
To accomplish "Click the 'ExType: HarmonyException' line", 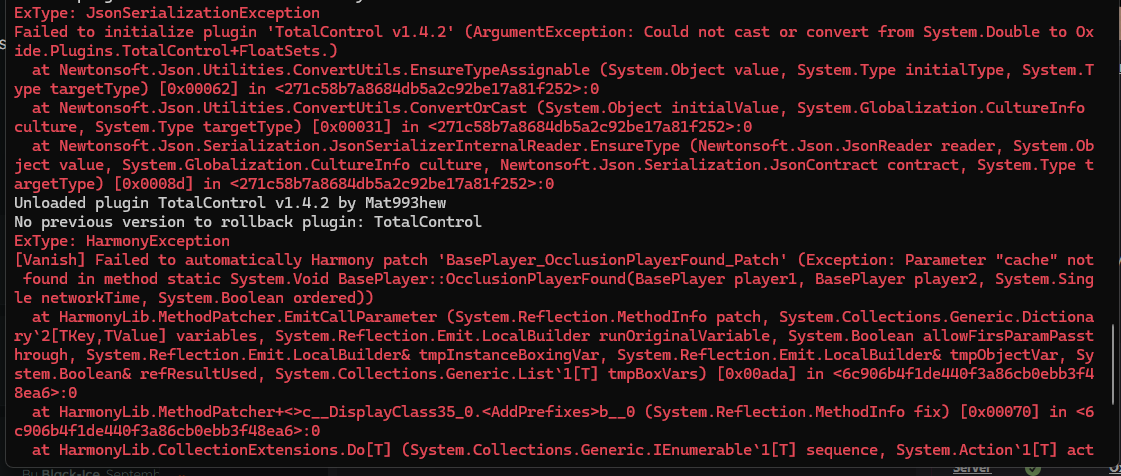I will click(x=122, y=241).
